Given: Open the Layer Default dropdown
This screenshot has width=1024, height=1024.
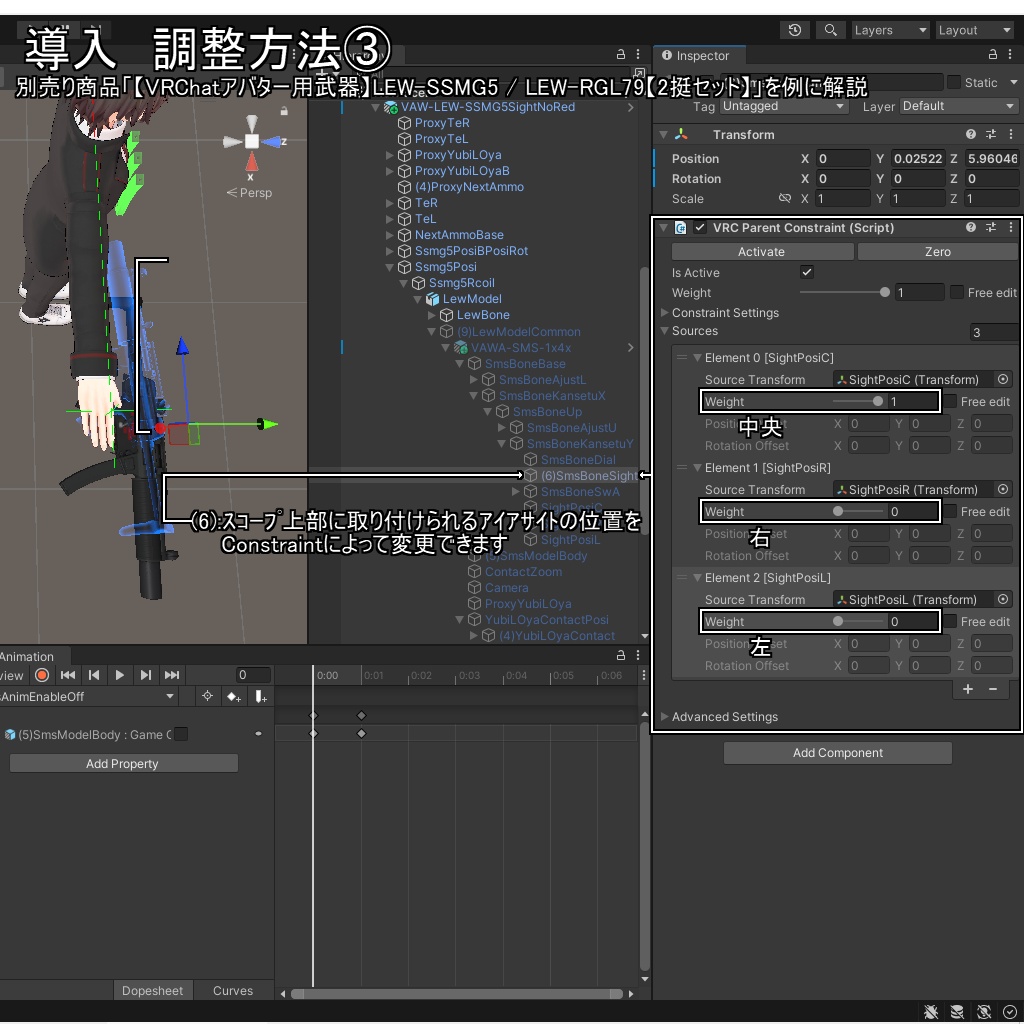Looking at the screenshot, I should (x=959, y=106).
